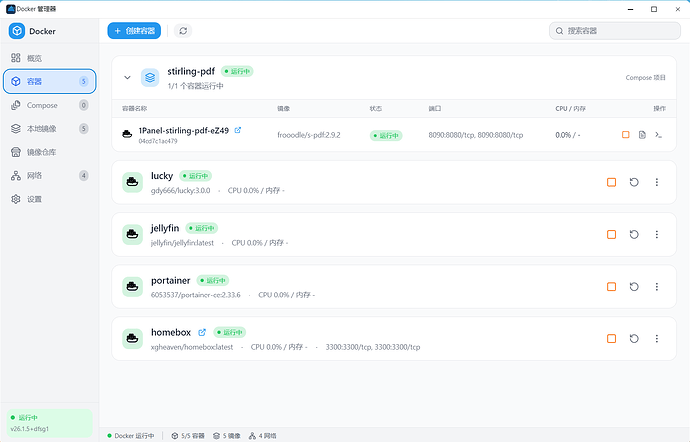
Task: Click the Docker 运行中 status bar entry
Action: coord(131,436)
